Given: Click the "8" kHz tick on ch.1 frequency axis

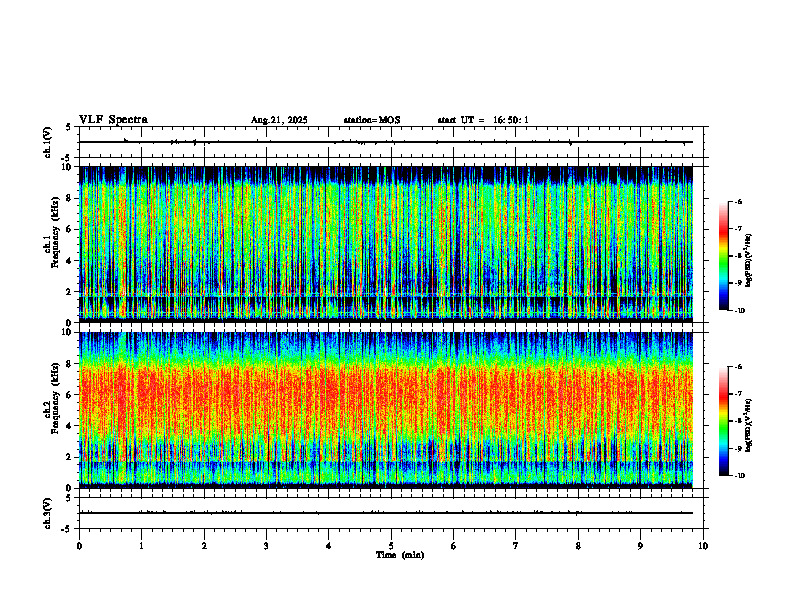Looking at the screenshot, I should 70,198.
